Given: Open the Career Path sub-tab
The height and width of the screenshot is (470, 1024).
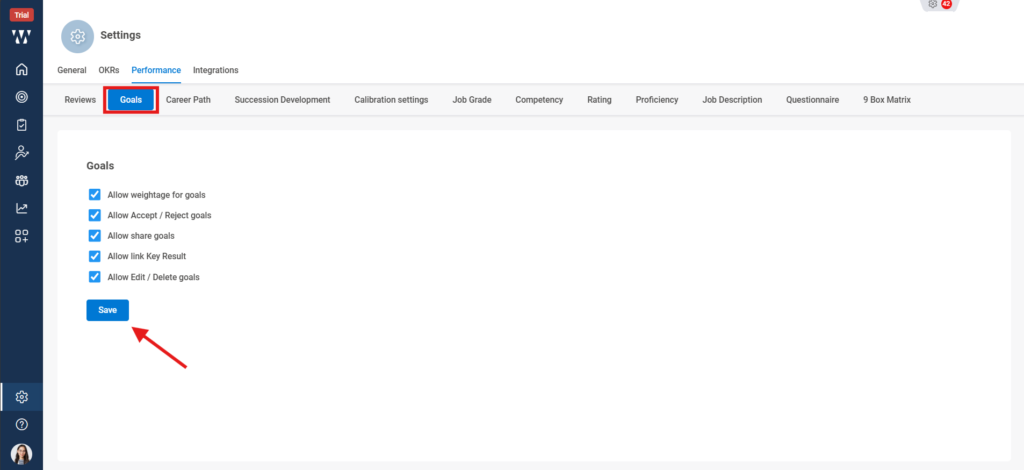Looking at the screenshot, I should coord(188,100).
